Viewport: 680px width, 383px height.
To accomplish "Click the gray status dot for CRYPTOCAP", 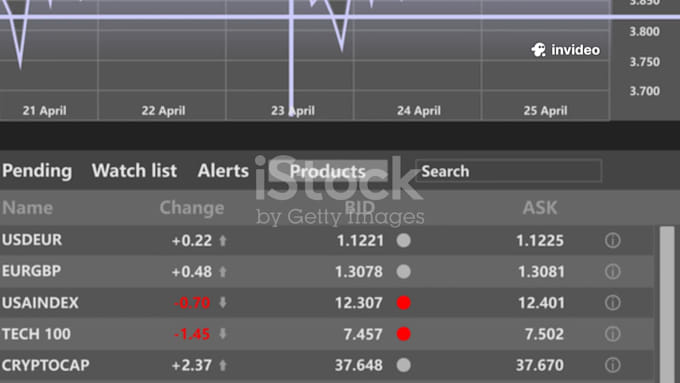I will pyautogui.click(x=403, y=365).
